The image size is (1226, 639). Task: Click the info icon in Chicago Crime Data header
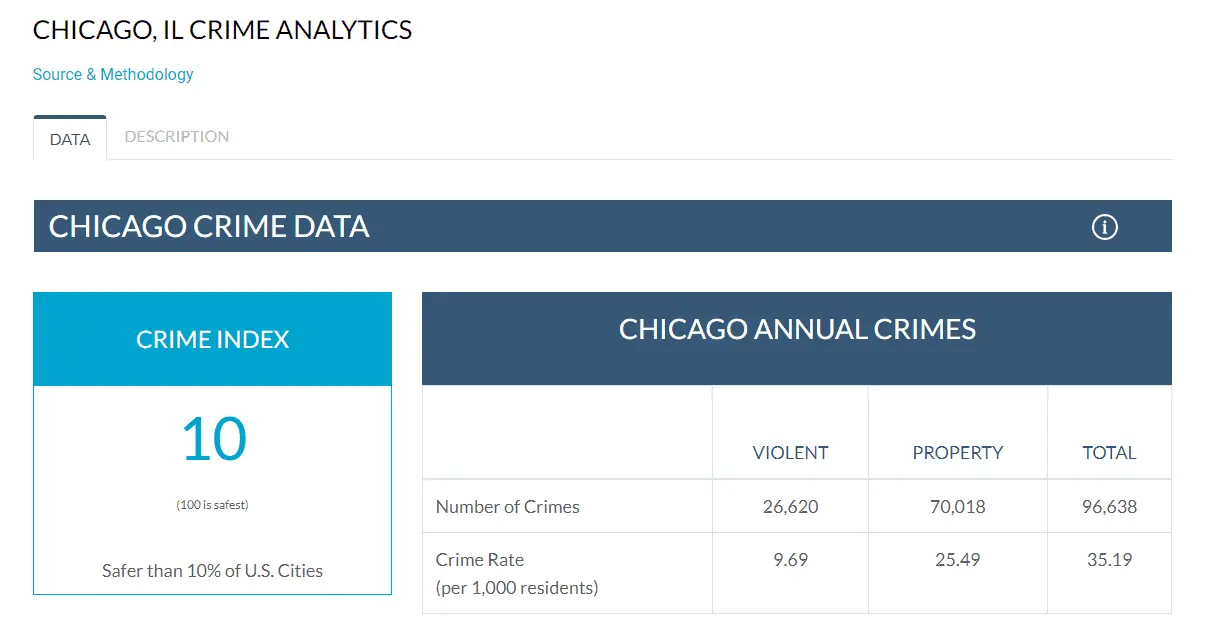coord(1104,227)
